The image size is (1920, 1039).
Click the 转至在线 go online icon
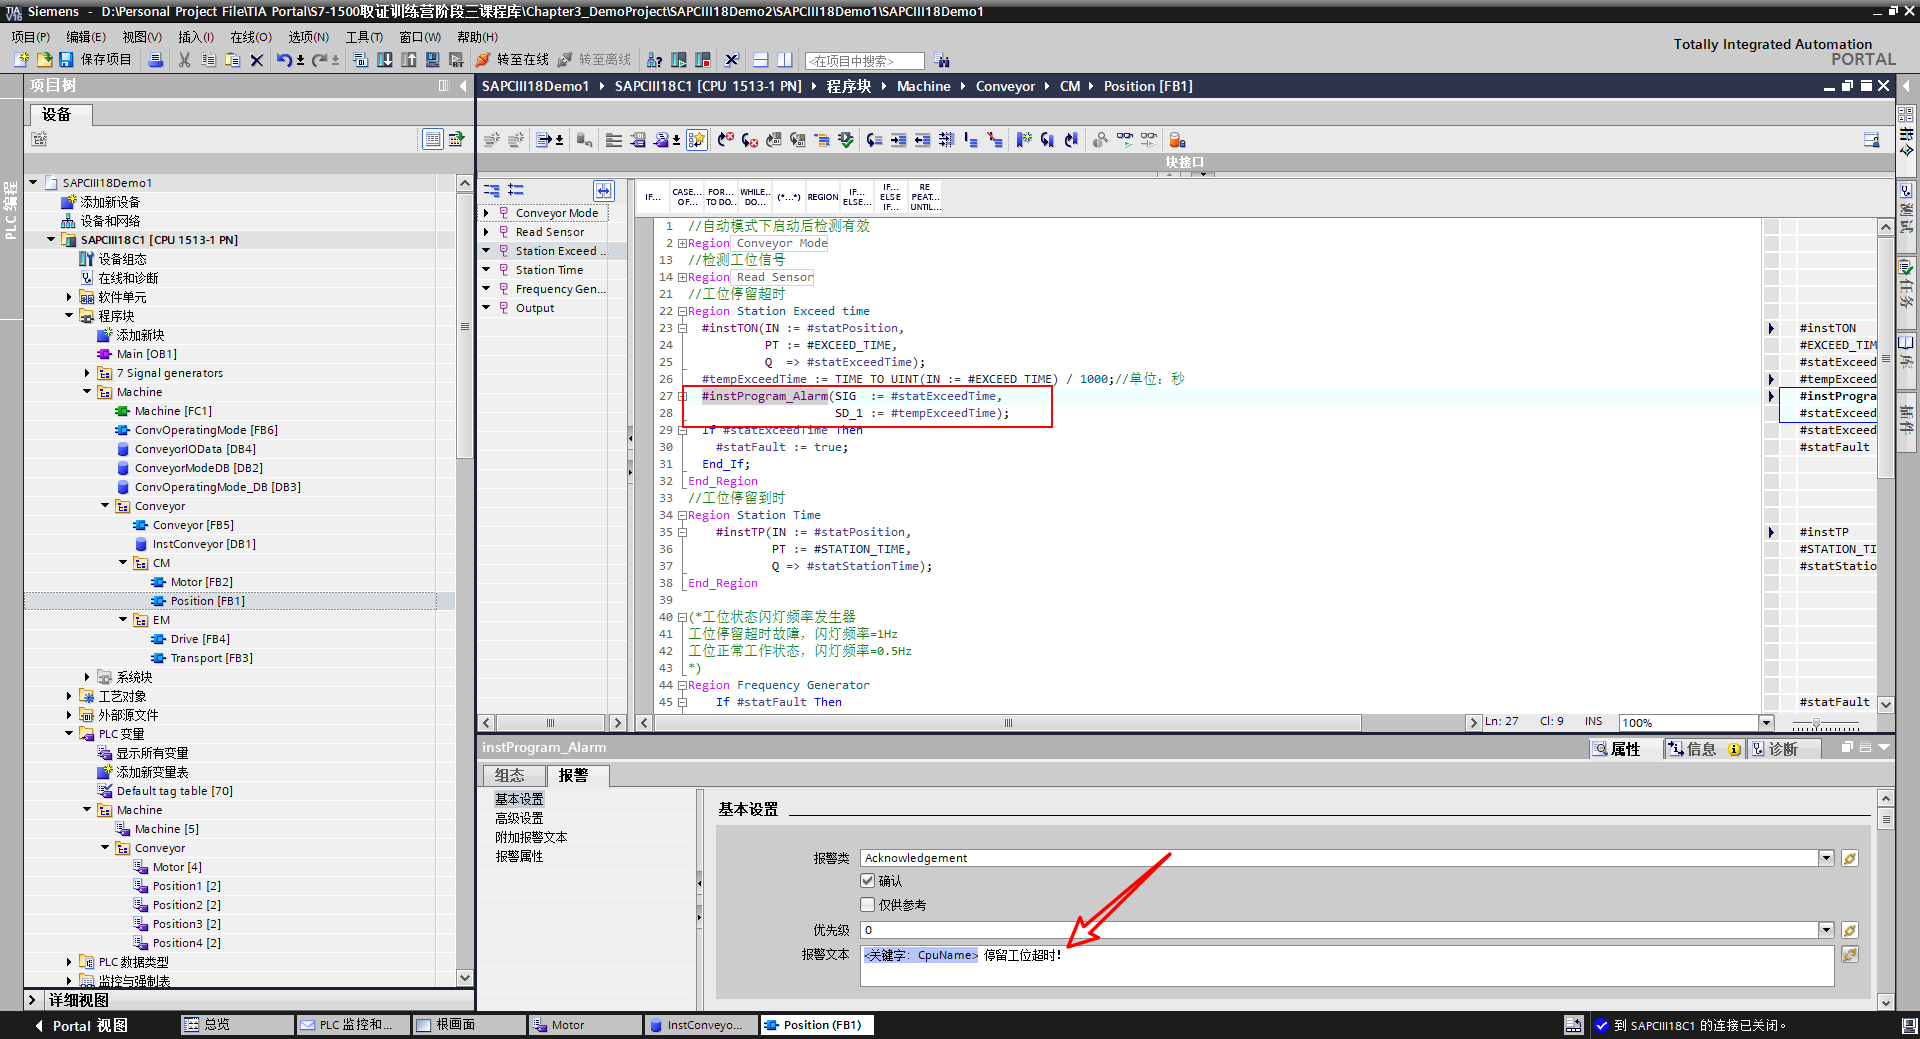point(484,60)
